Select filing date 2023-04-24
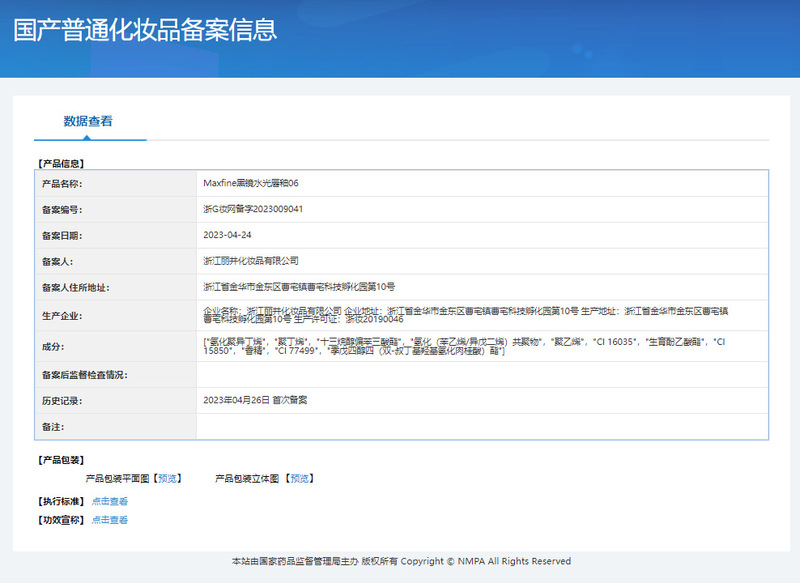This screenshot has height=583, width=800. click(227, 235)
